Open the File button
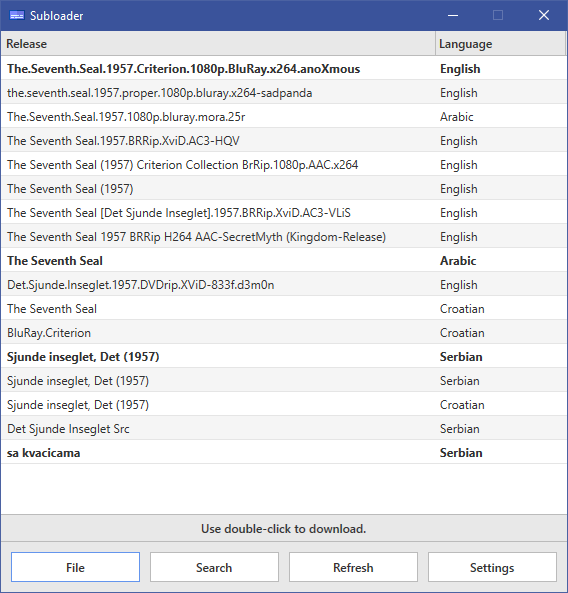The height and width of the screenshot is (593, 568). (x=75, y=567)
